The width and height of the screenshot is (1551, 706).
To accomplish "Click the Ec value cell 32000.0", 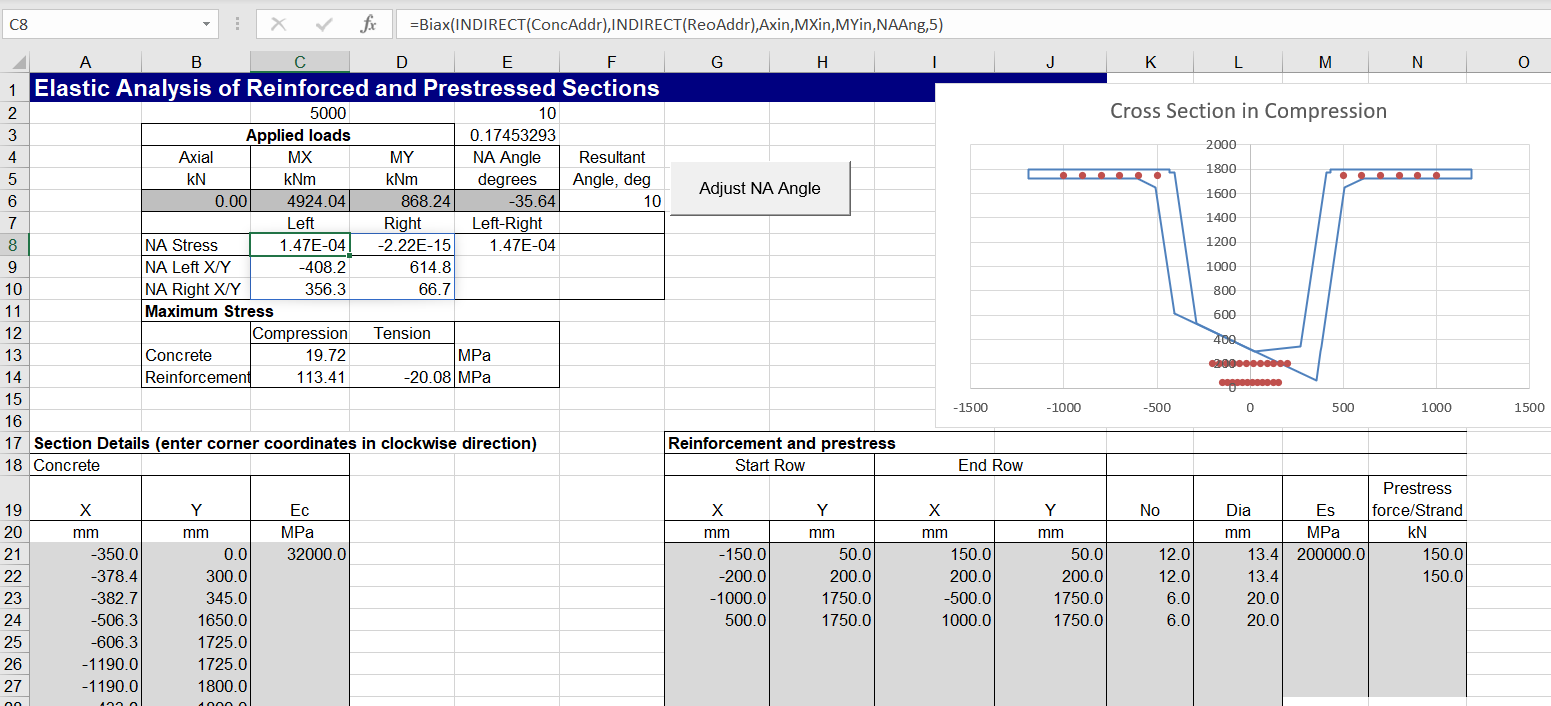I will point(300,553).
